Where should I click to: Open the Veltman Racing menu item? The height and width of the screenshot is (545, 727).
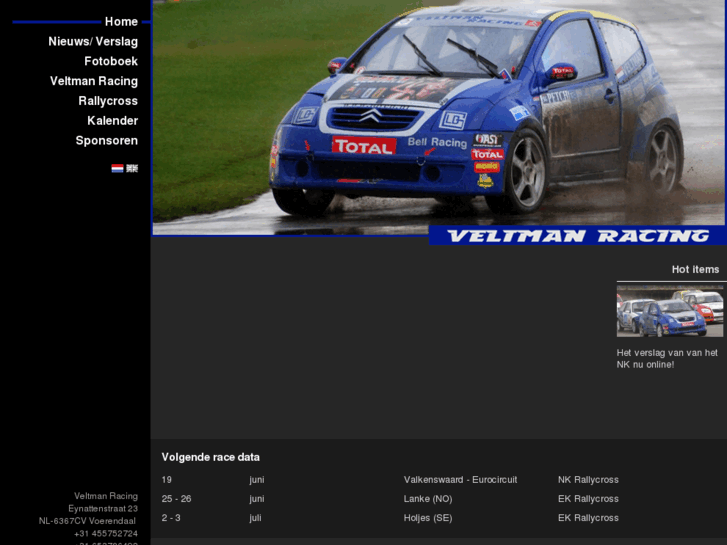click(x=94, y=81)
